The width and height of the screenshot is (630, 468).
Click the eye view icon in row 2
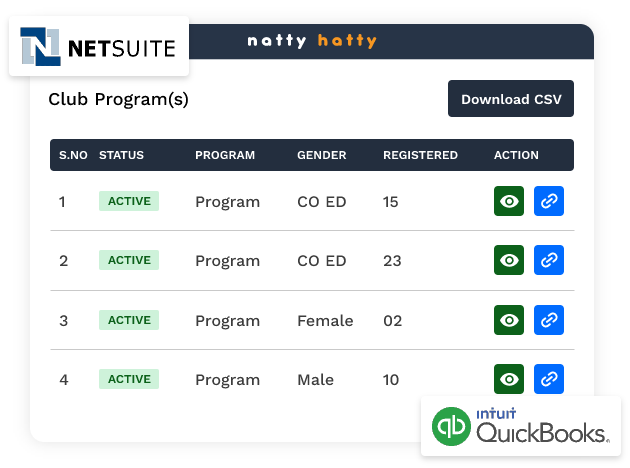coord(509,260)
